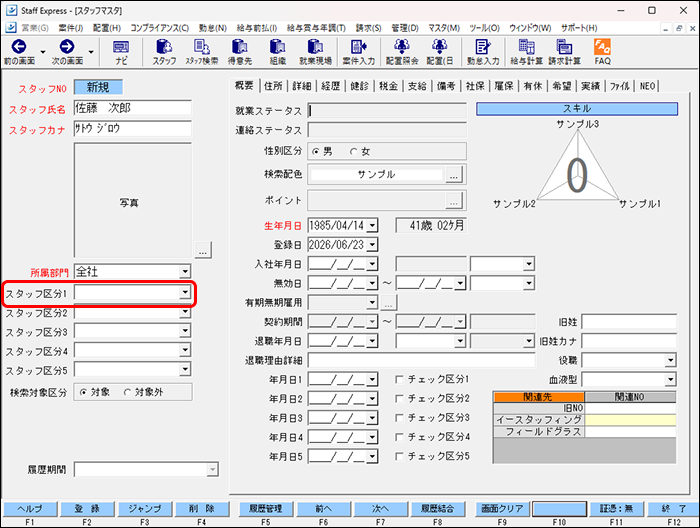Open the ツール(O) menu
This screenshot has width=700, height=528.
[484, 28]
